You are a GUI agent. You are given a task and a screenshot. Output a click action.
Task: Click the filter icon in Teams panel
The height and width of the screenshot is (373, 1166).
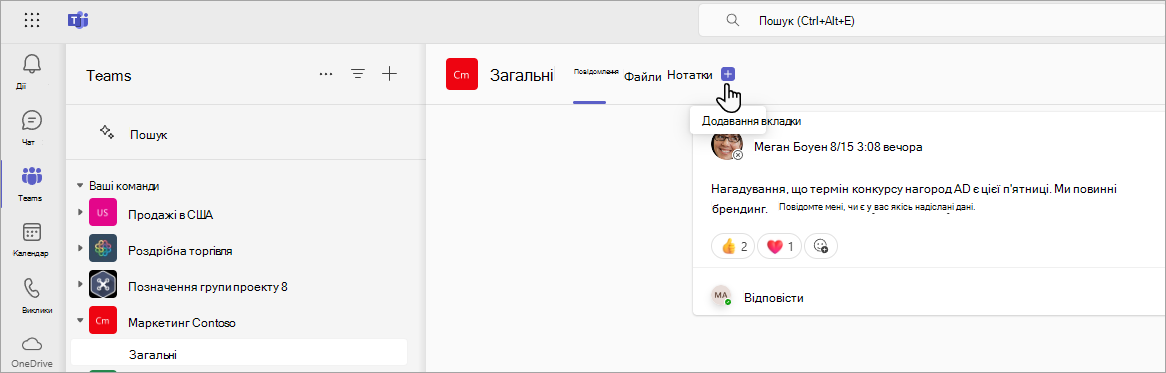point(358,74)
